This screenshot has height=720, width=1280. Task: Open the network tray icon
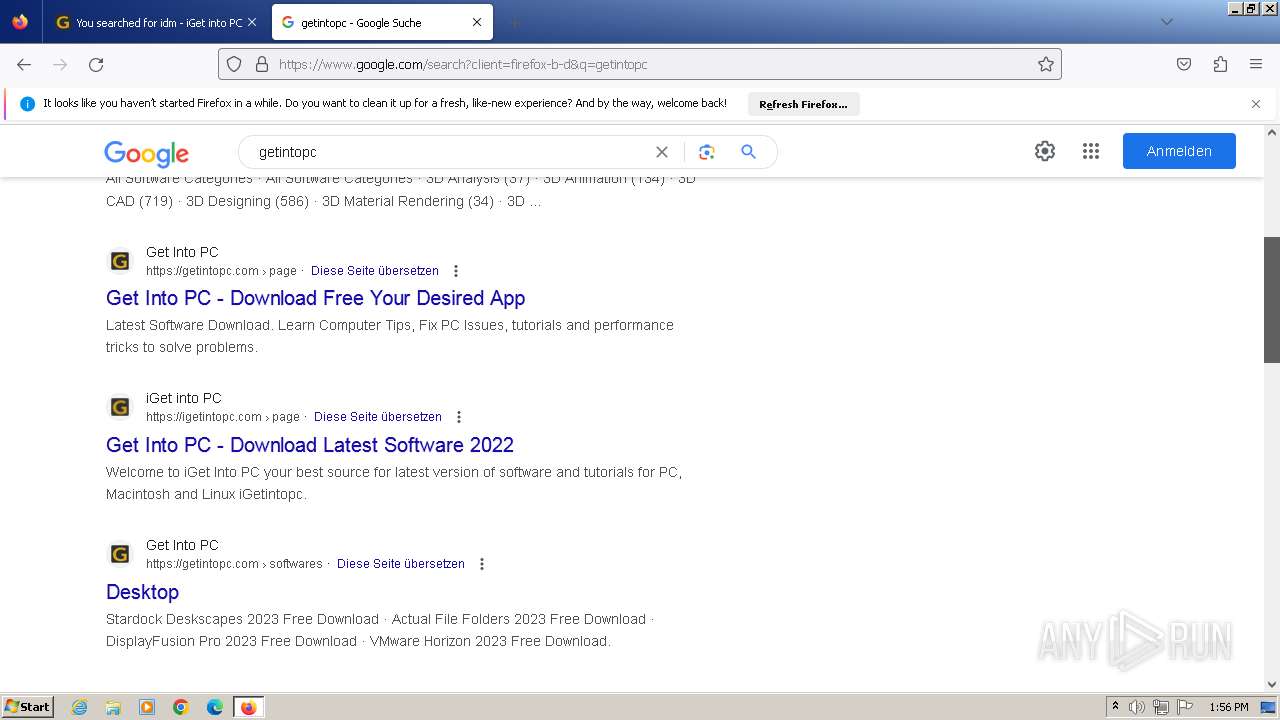pyautogui.click(x=1160, y=707)
